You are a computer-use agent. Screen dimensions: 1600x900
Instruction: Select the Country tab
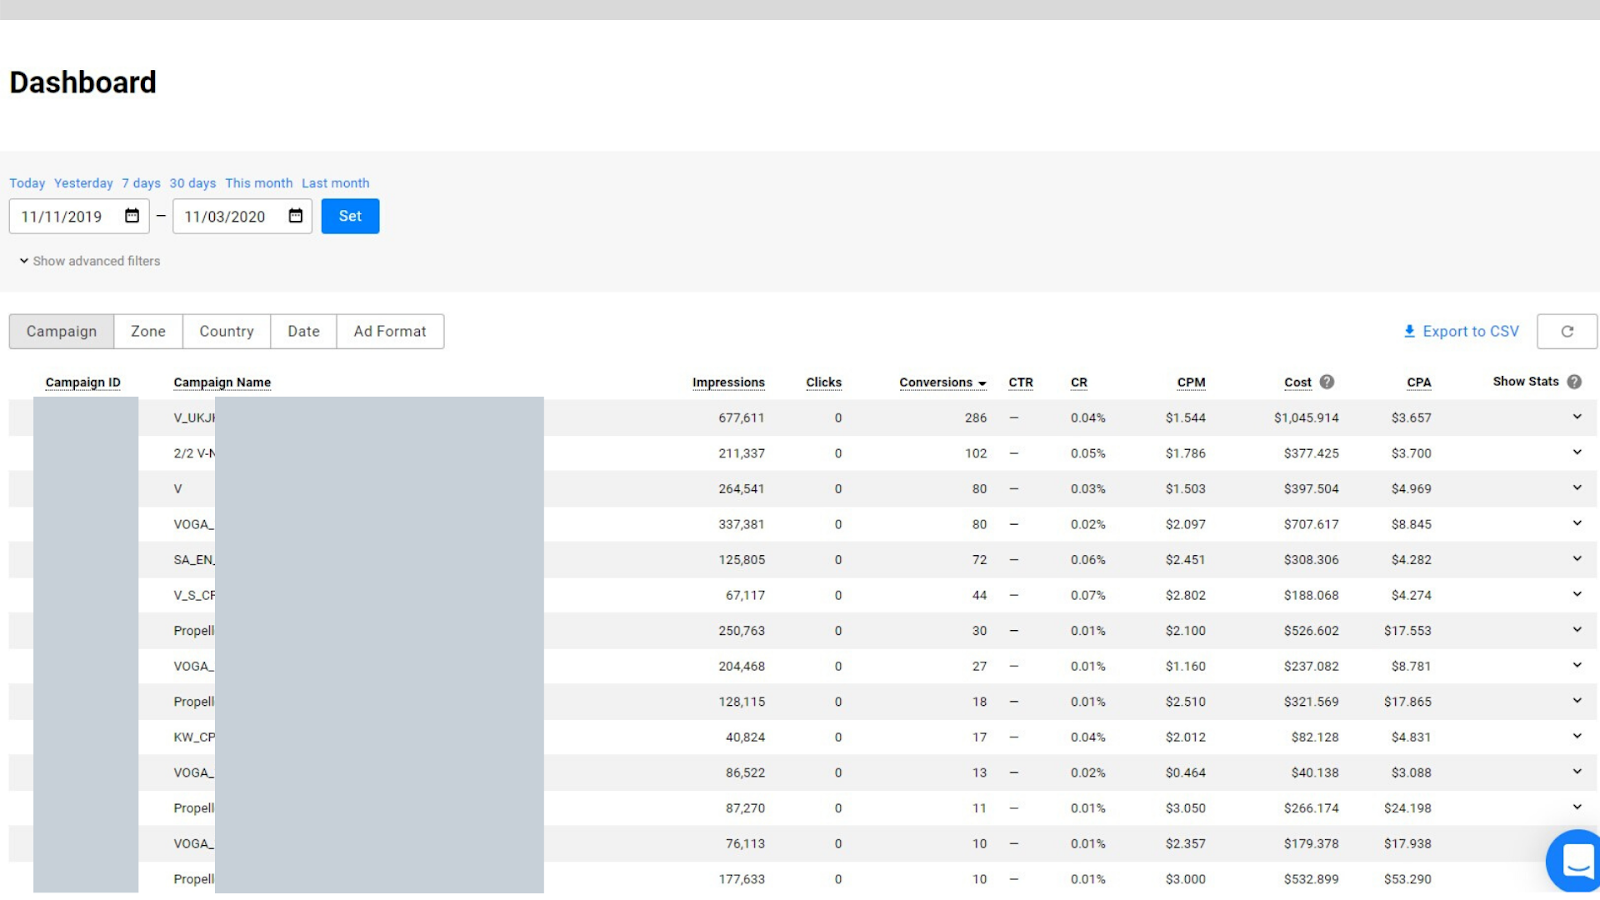226,332
